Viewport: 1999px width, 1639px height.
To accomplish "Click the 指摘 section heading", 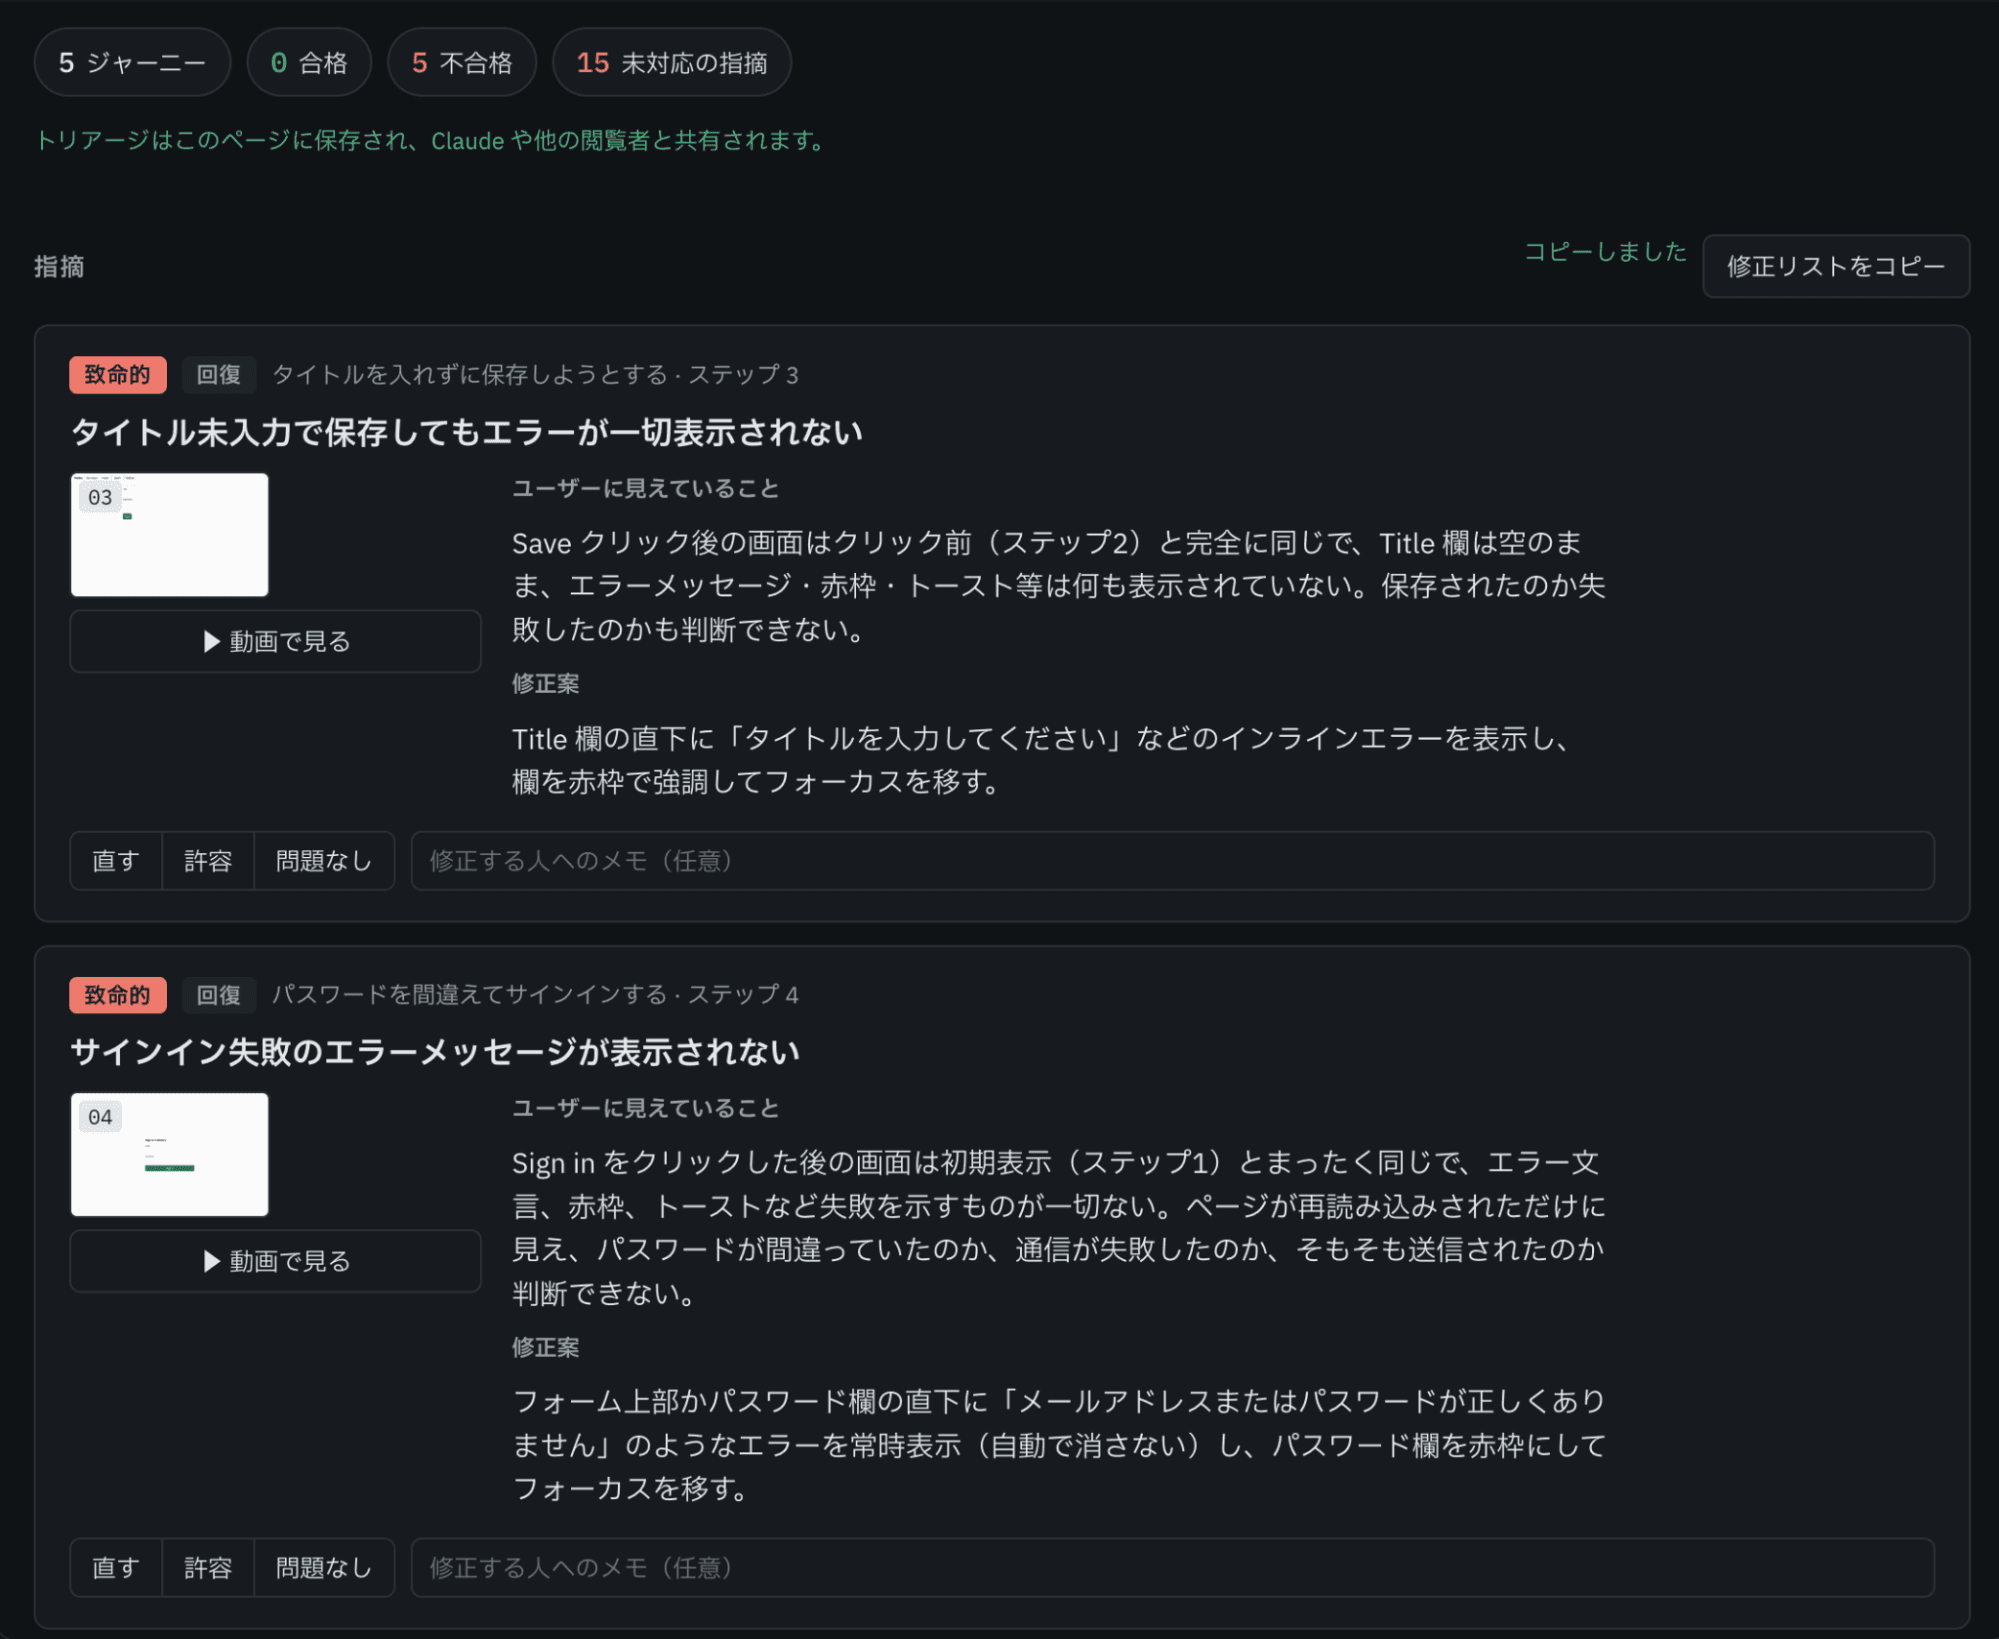I will click(x=59, y=267).
